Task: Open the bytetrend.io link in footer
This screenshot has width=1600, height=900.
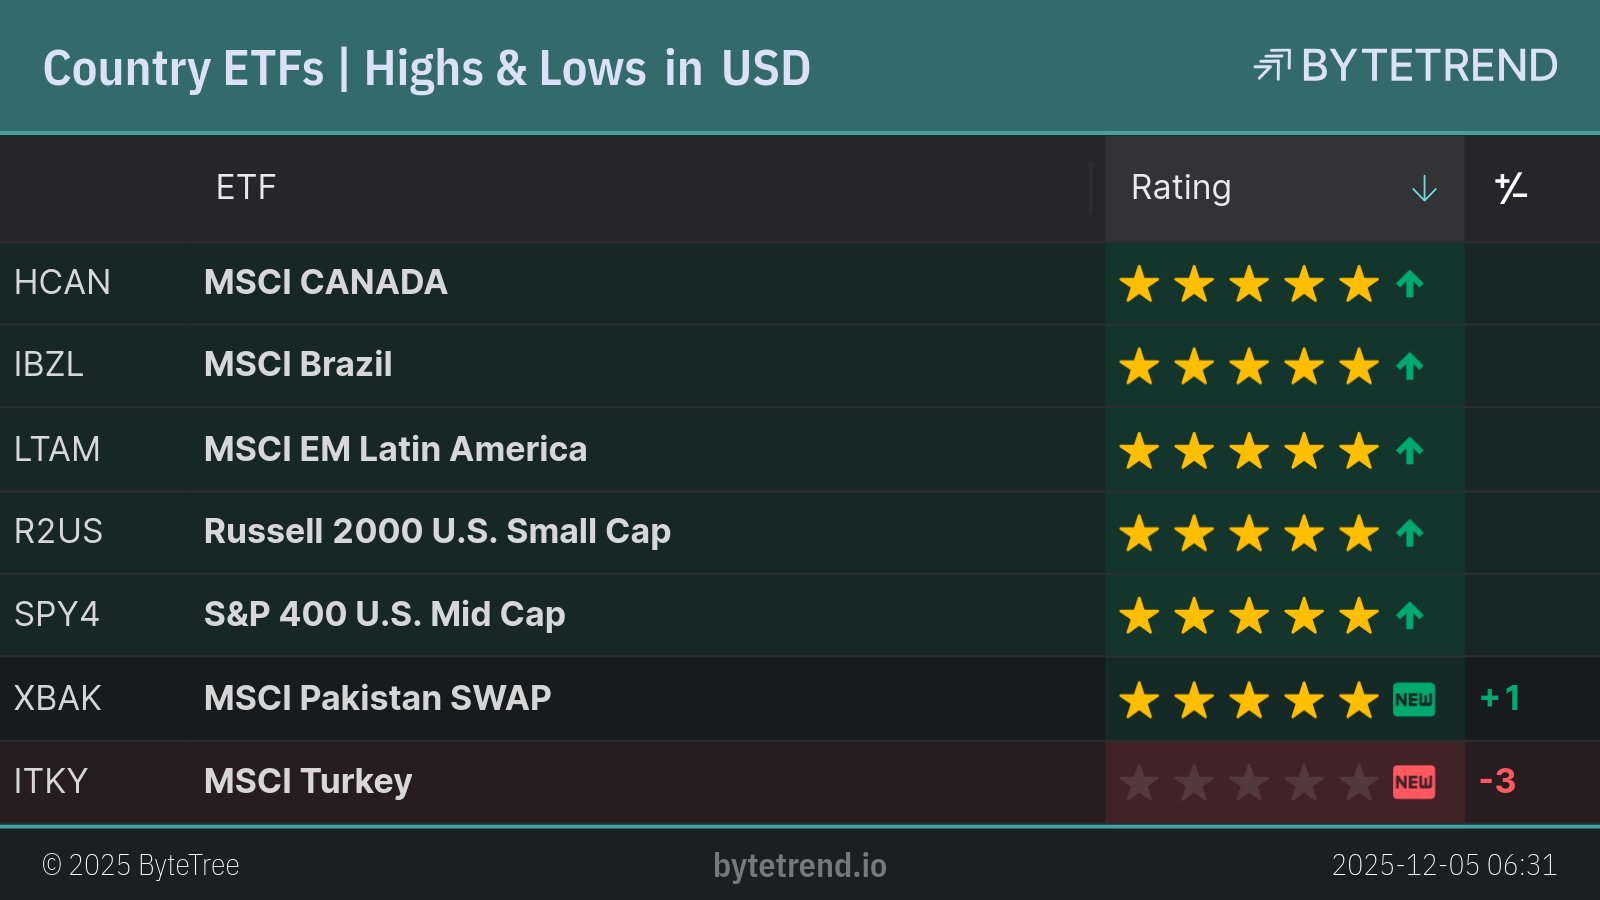Action: tap(799, 865)
